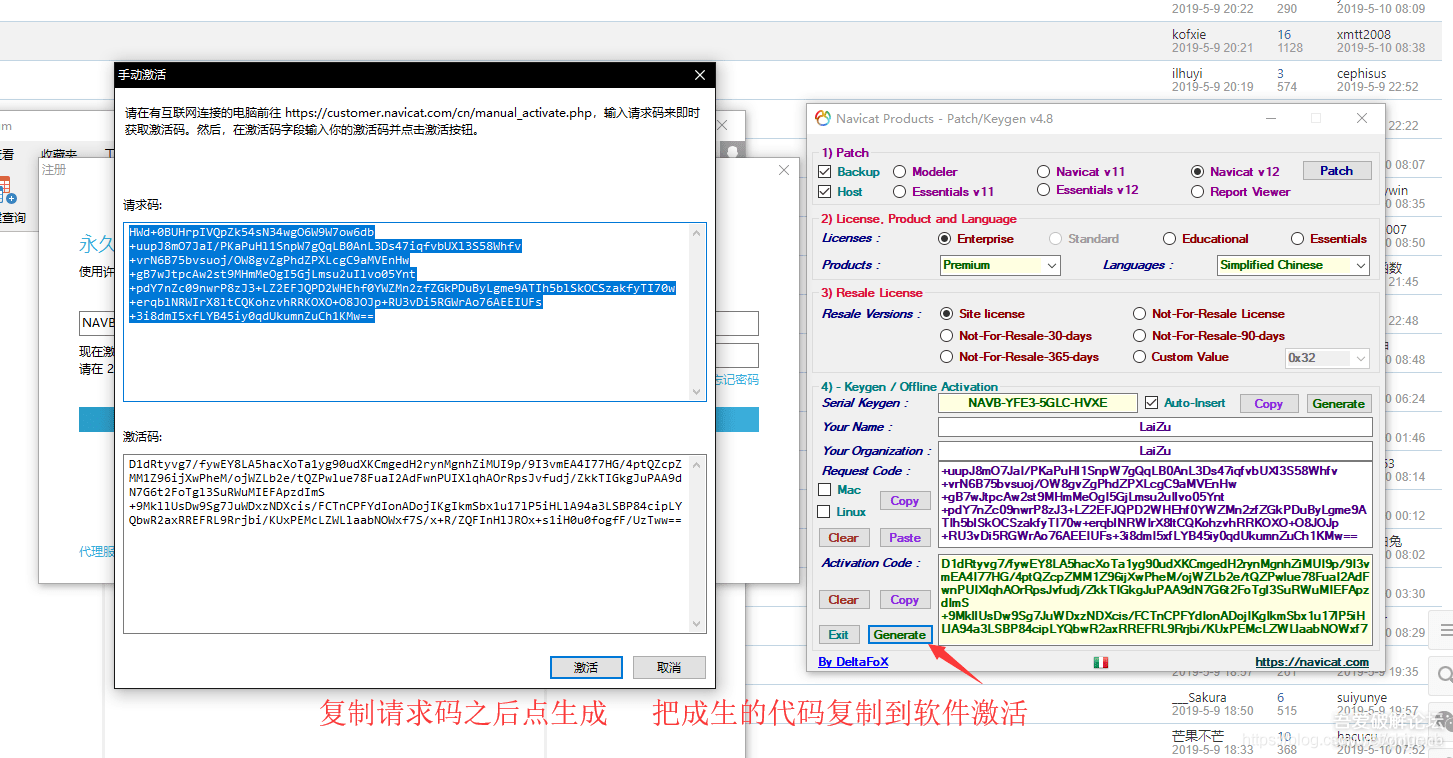Select the Navicat v11 radio option
The image size is (1453, 758).
pyautogui.click(x=1044, y=172)
